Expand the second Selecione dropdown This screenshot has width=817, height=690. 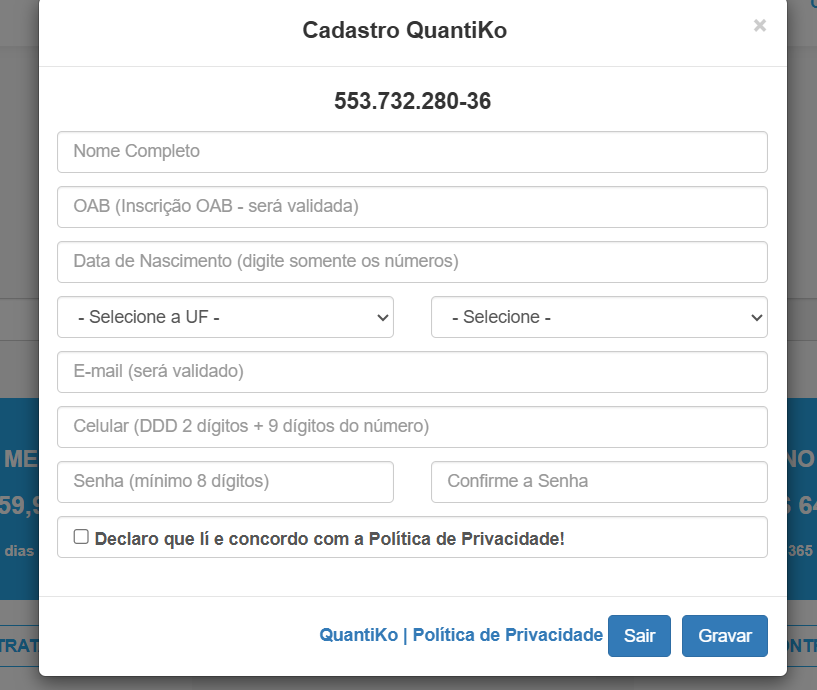pos(599,317)
